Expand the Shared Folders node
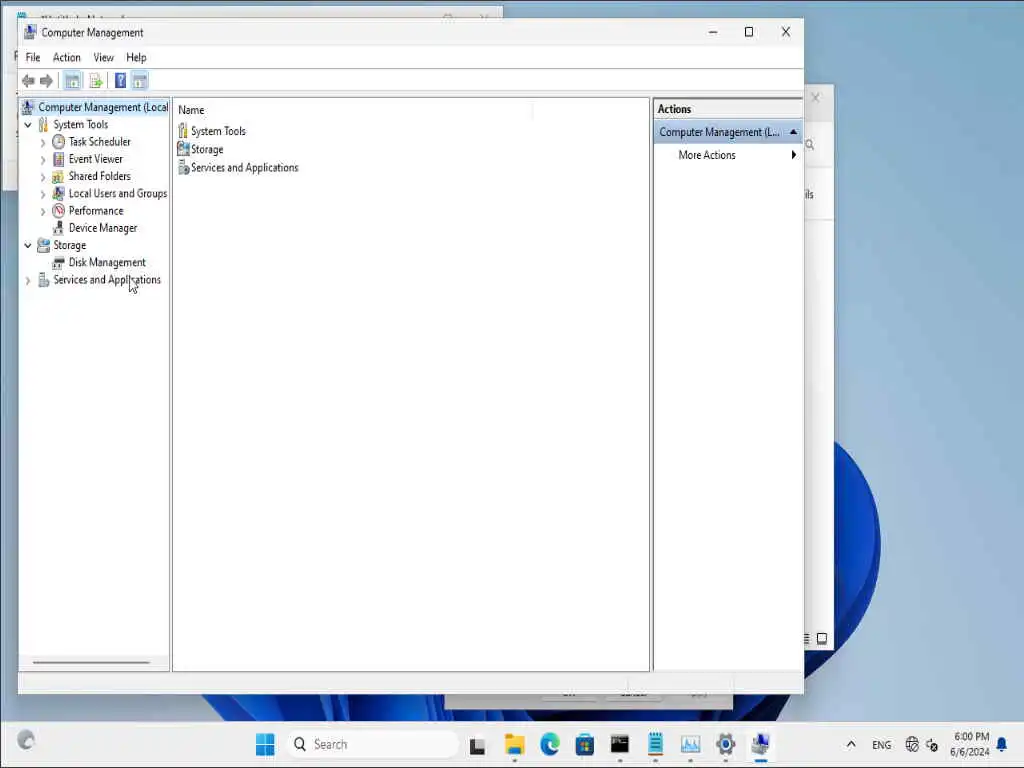Screen dimensions: 1024x768 (x=43, y=176)
